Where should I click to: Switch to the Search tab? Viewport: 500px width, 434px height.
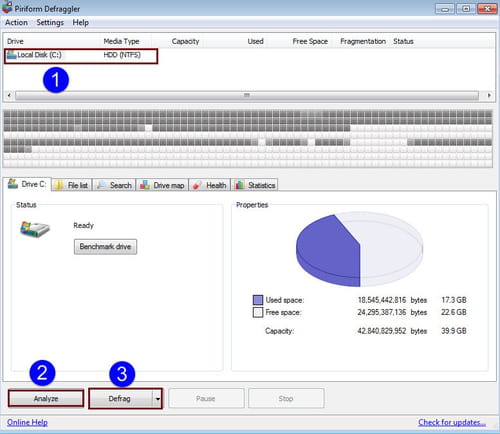(114, 185)
